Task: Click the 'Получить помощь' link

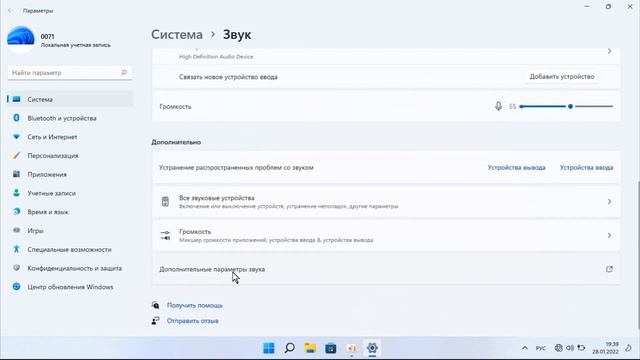Action: pos(195,305)
